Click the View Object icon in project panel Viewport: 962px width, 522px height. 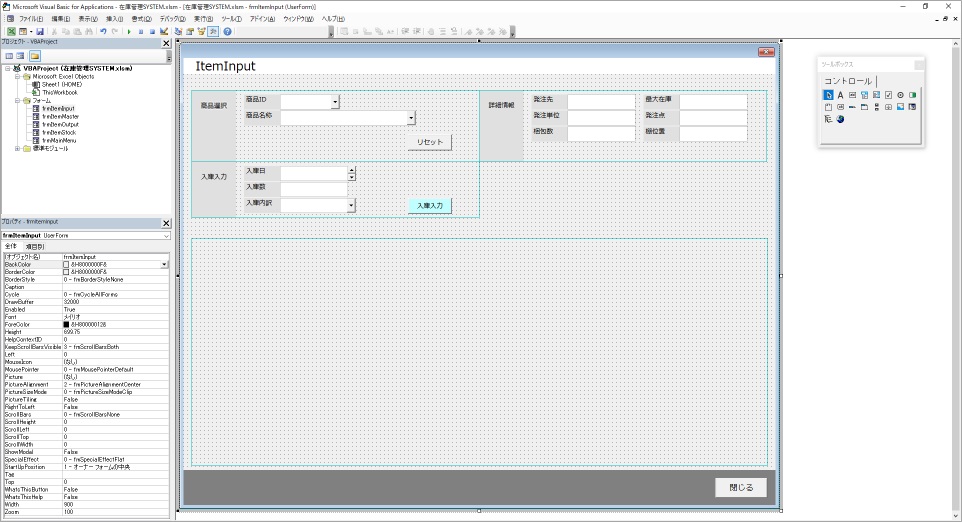(x=20, y=56)
